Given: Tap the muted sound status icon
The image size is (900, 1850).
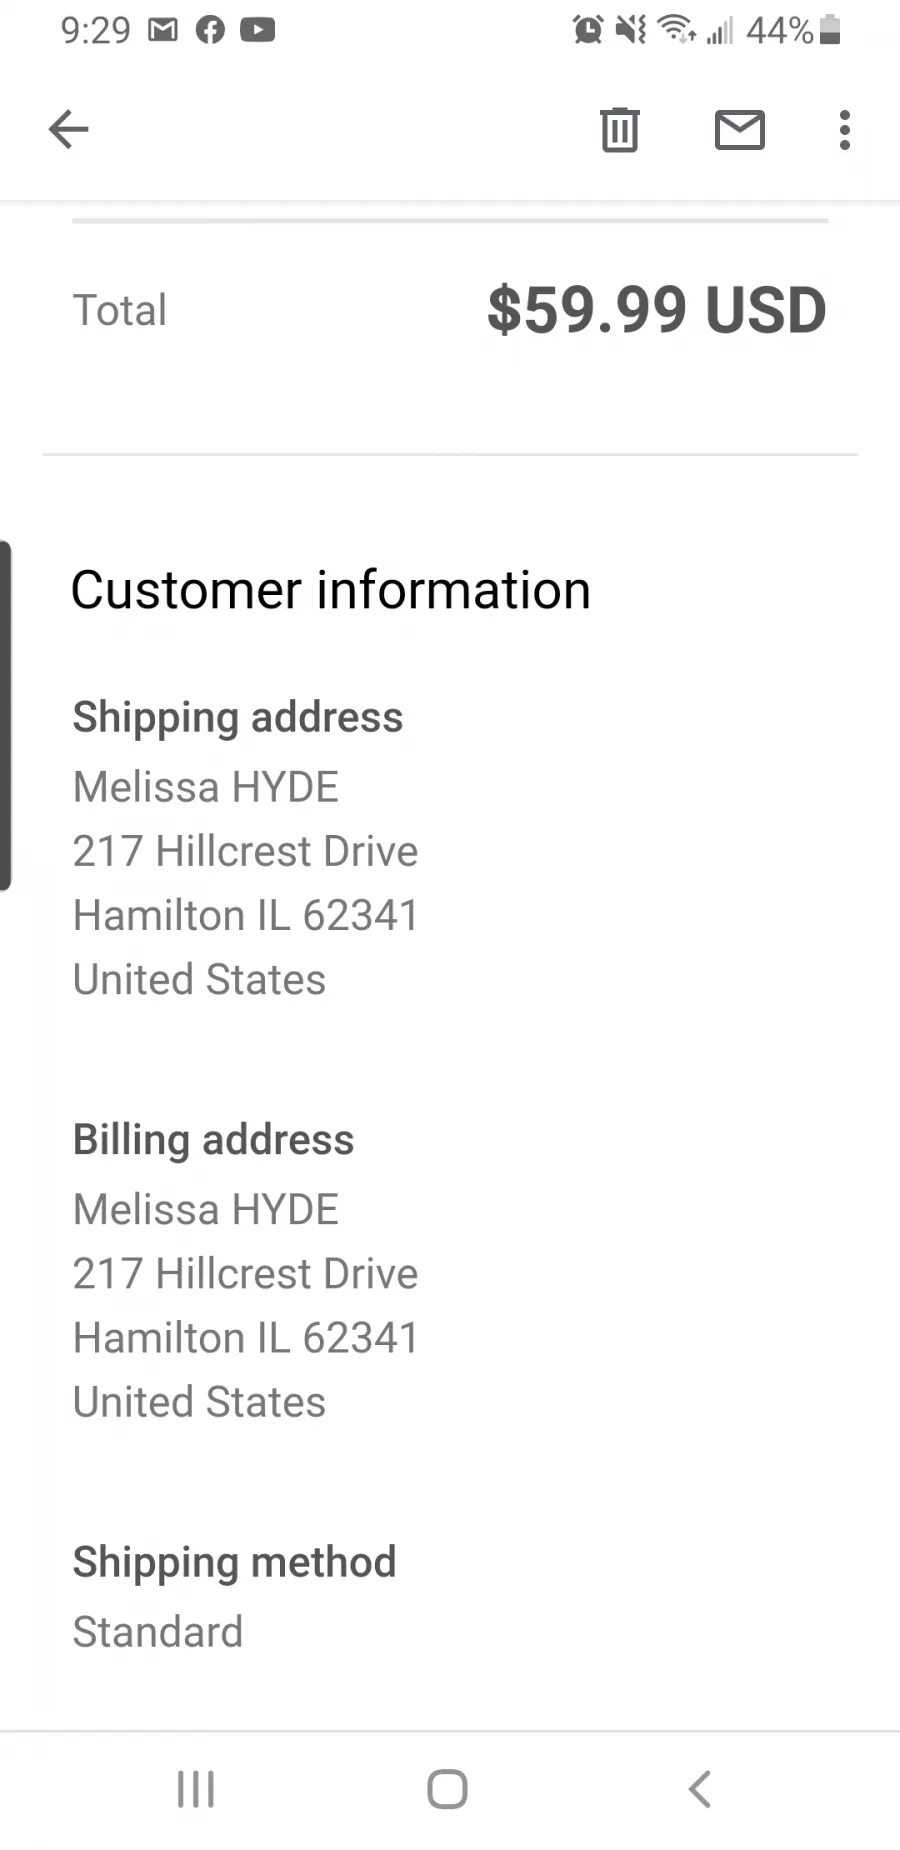Looking at the screenshot, I should (x=631, y=30).
